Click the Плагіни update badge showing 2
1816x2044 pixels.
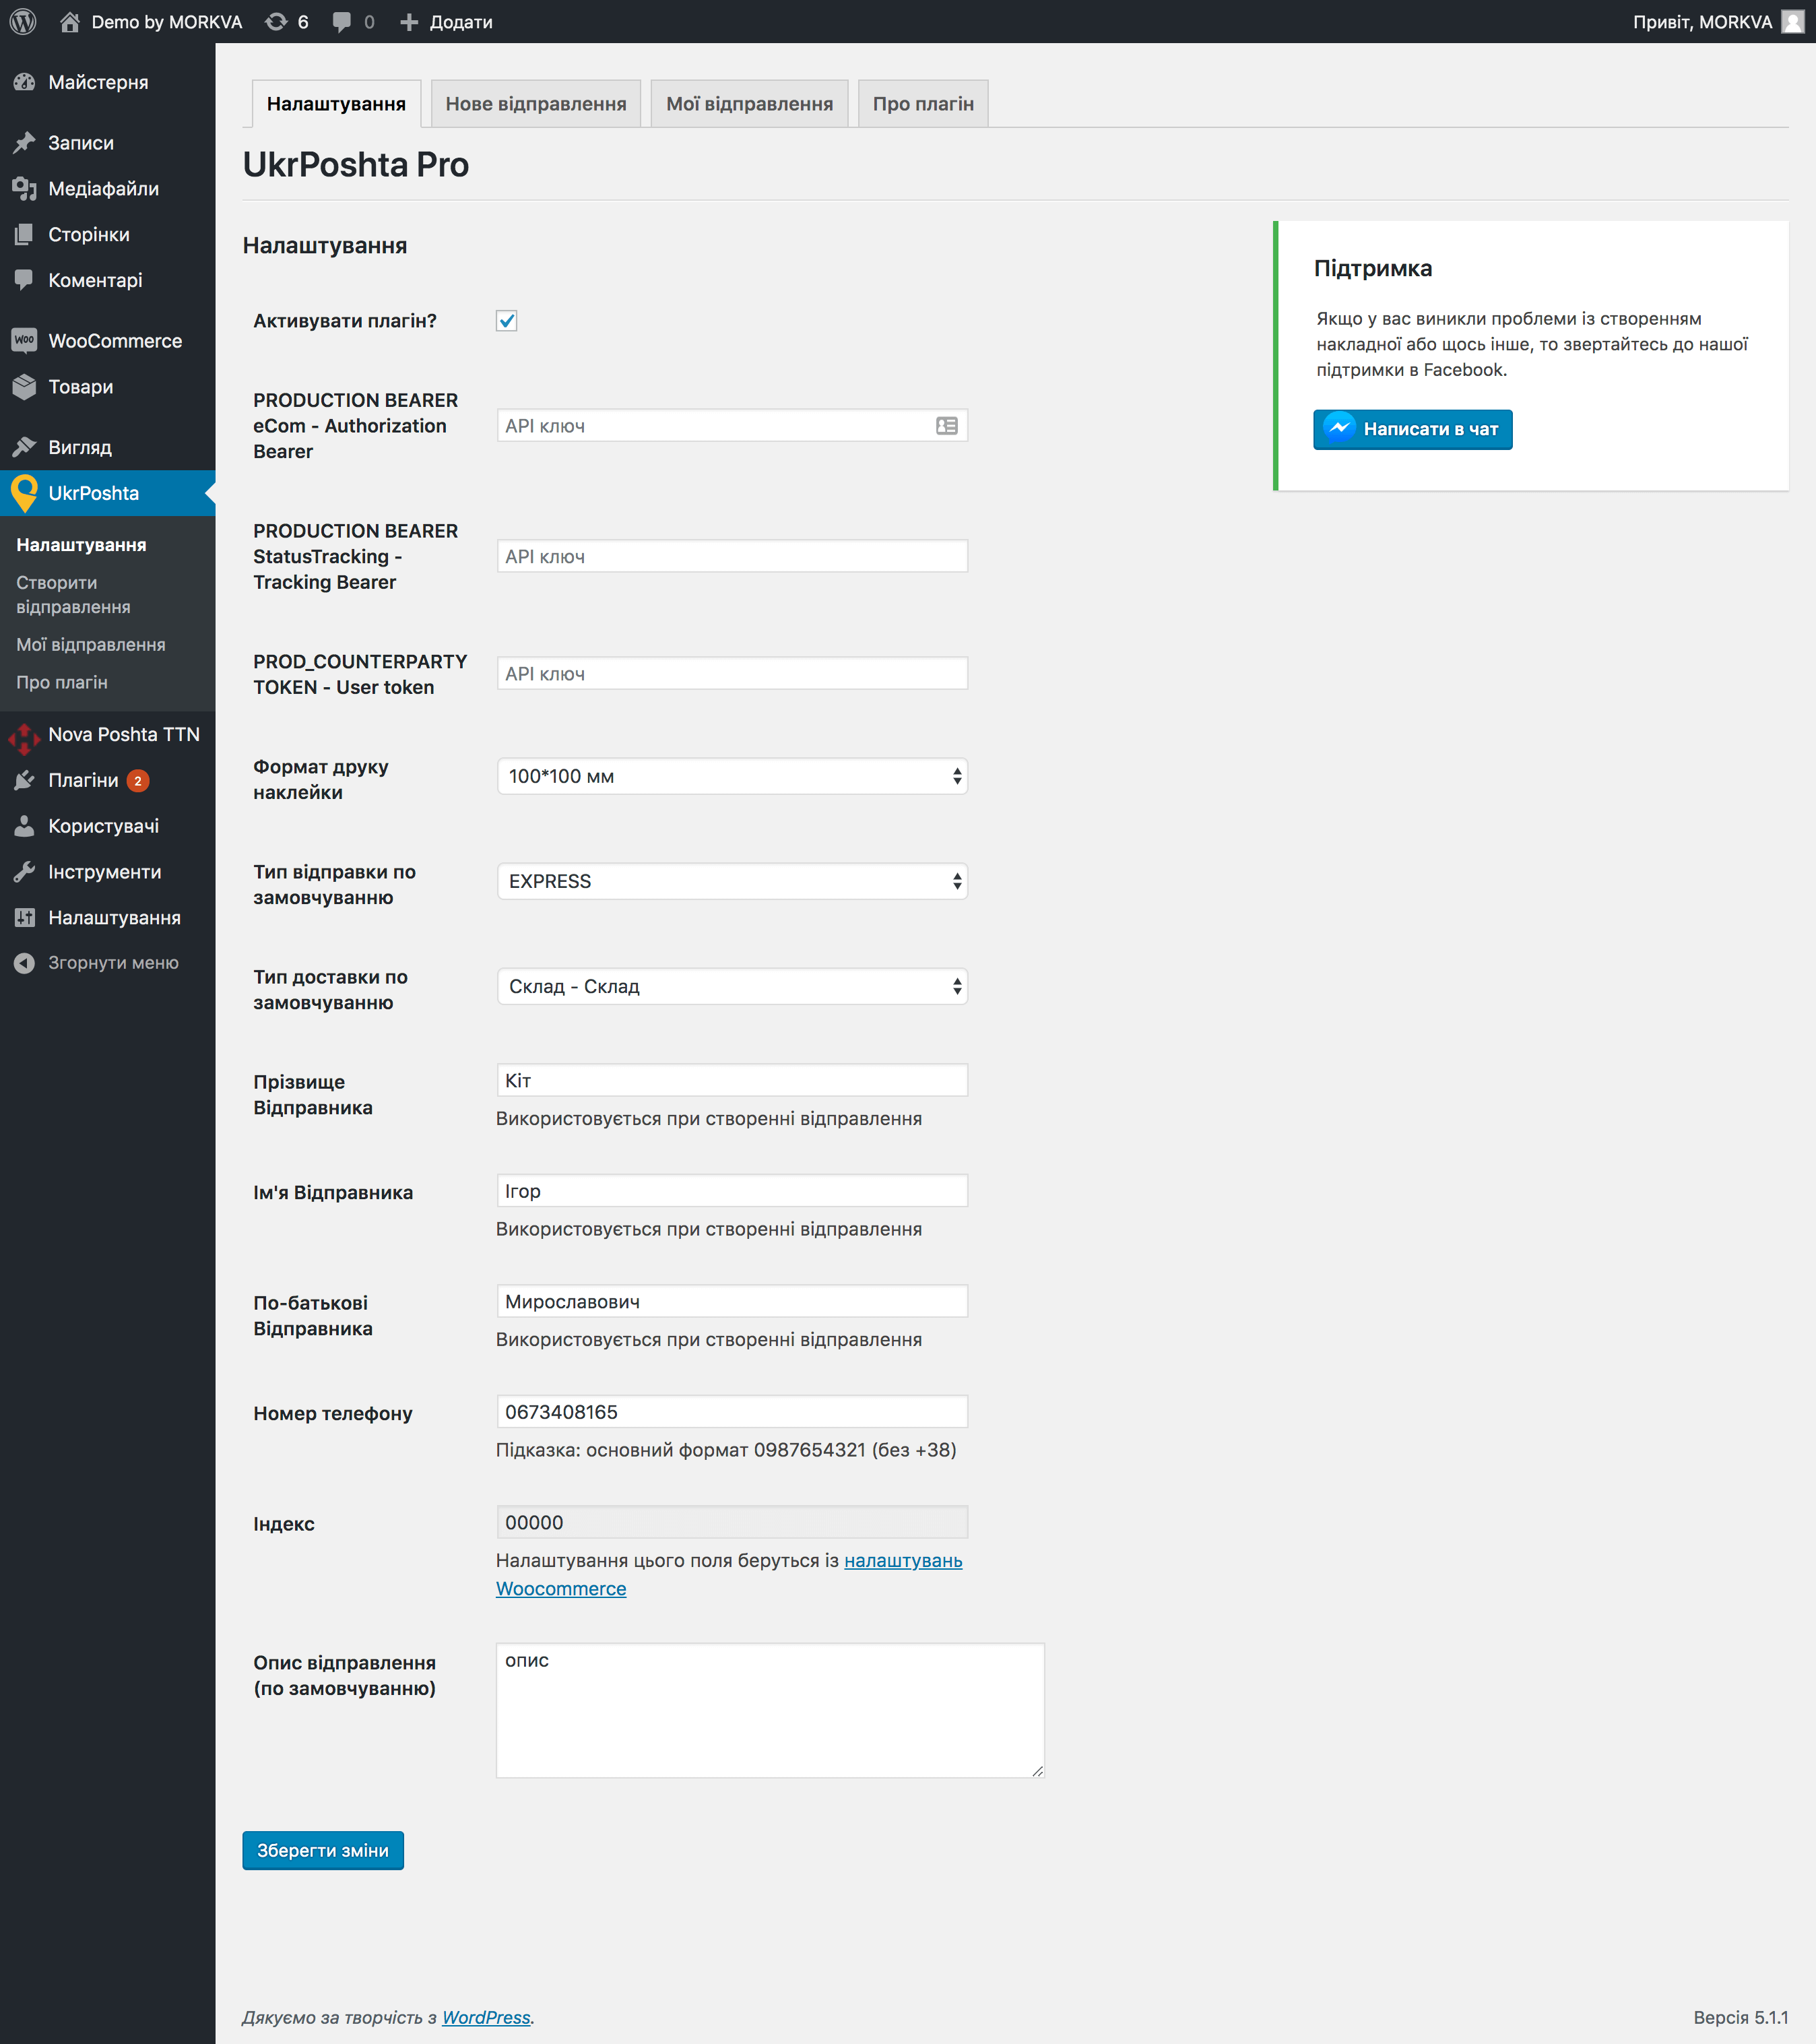coord(138,781)
